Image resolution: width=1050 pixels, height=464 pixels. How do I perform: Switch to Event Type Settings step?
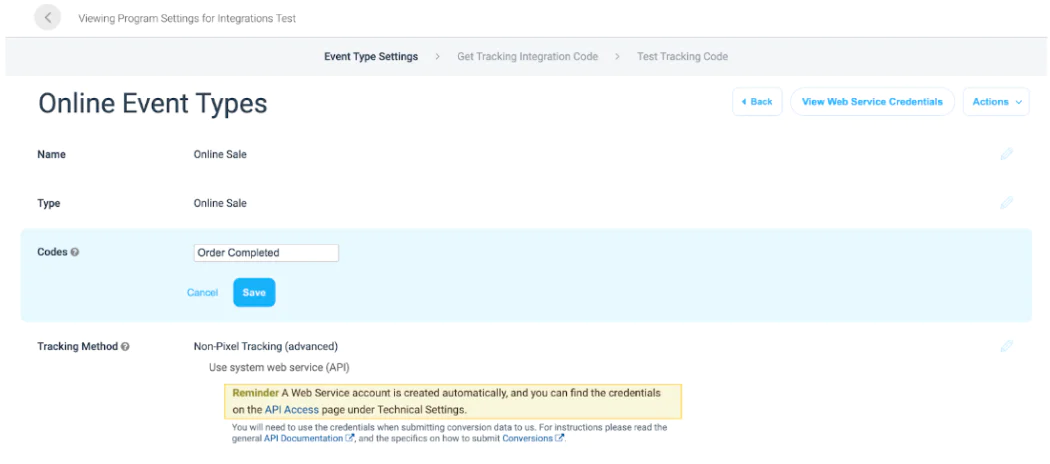[371, 57]
